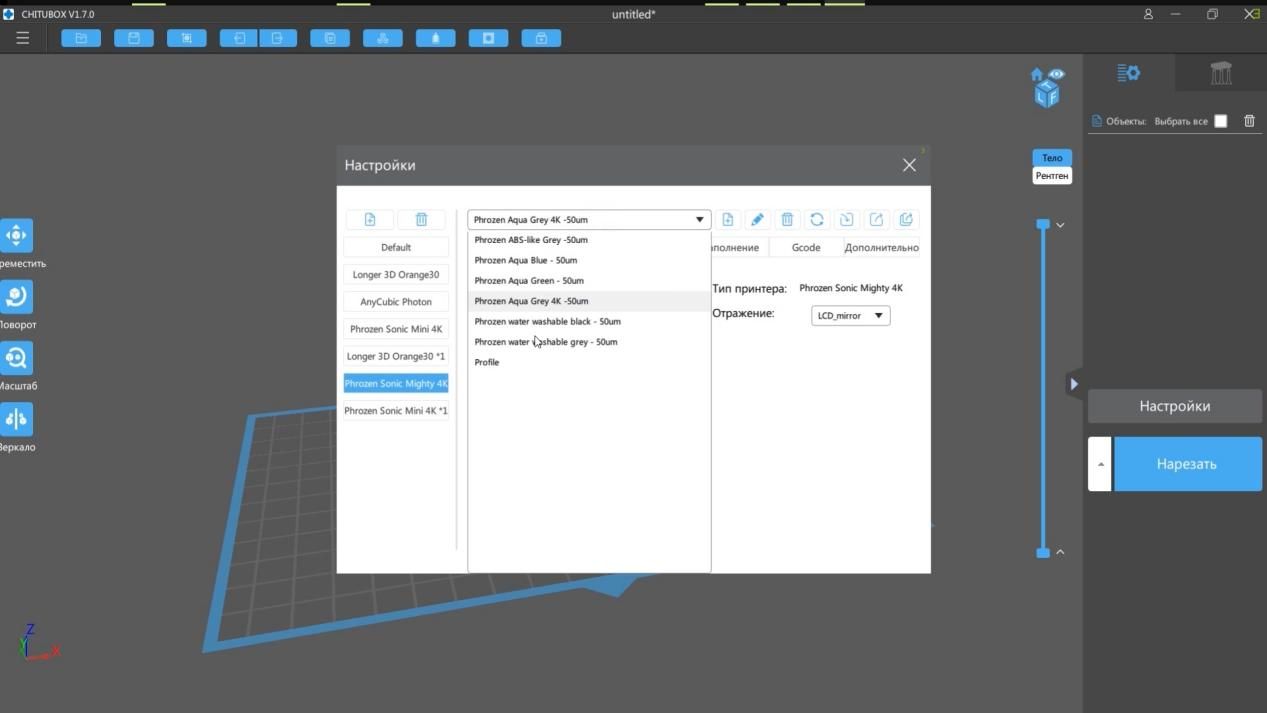Viewport: 1267px width, 713px height.
Task: Click the Move tool on left sidebar
Action: pyautogui.click(x=16, y=236)
